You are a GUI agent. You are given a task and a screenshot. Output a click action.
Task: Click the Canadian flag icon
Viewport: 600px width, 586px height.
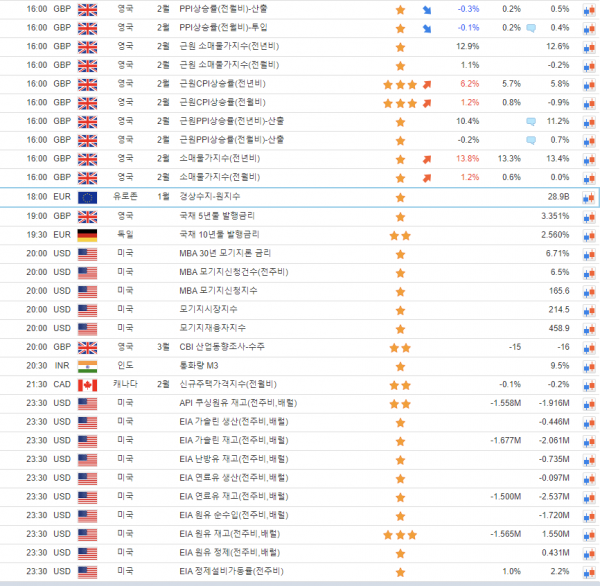click(87, 384)
